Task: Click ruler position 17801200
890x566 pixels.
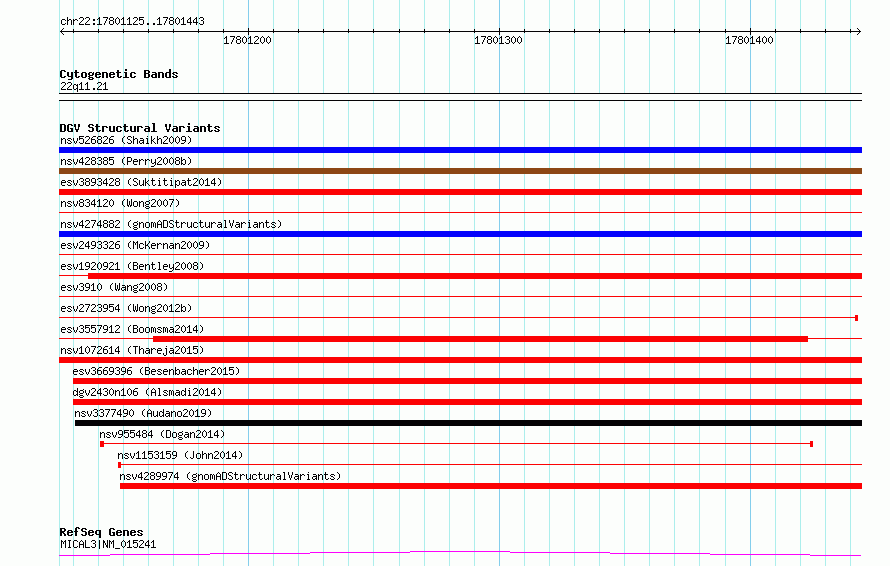Action: click(247, 40)
